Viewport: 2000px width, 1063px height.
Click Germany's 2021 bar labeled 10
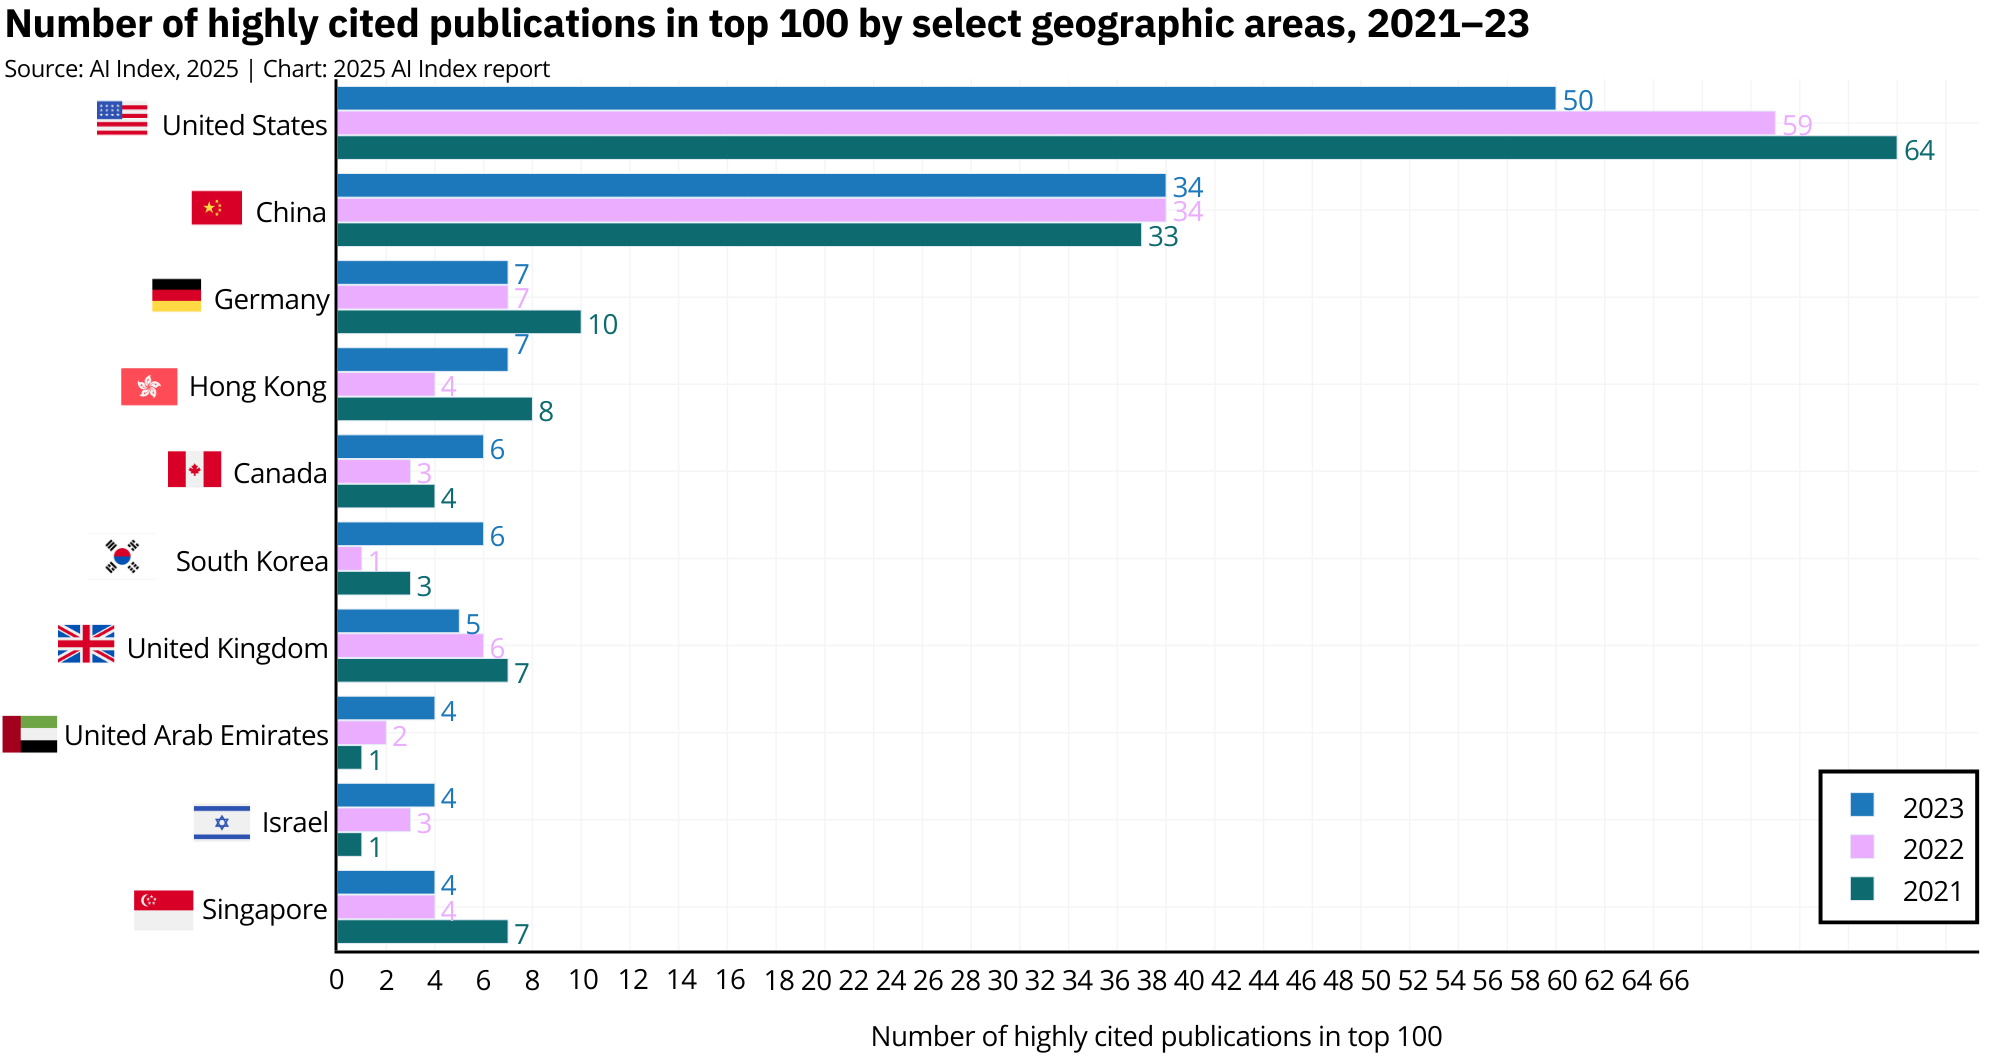(x=458, y=322)
